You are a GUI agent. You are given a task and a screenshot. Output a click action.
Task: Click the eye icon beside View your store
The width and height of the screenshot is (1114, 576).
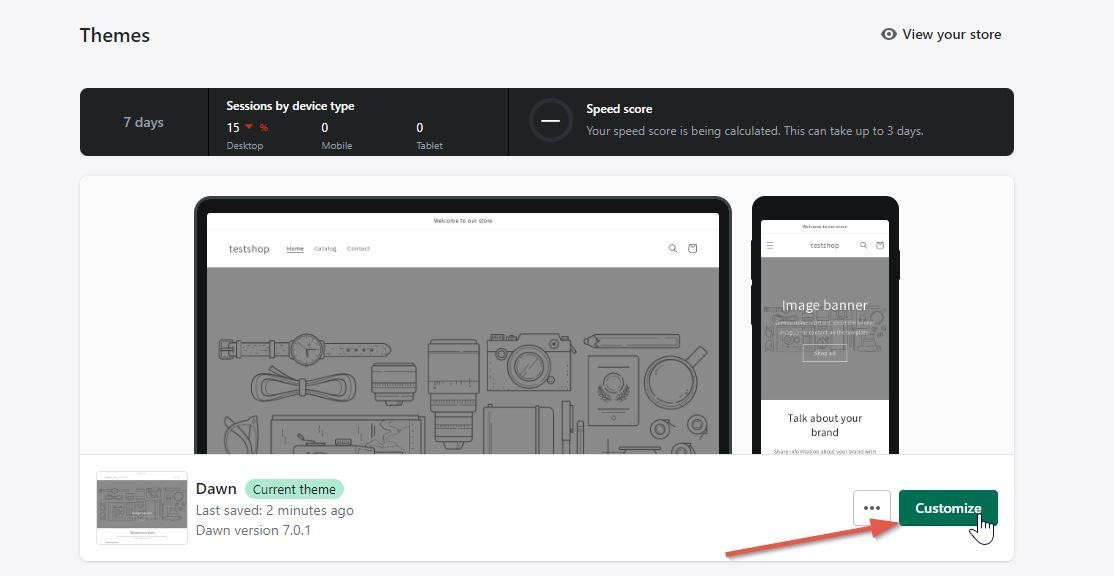[889, 34]
